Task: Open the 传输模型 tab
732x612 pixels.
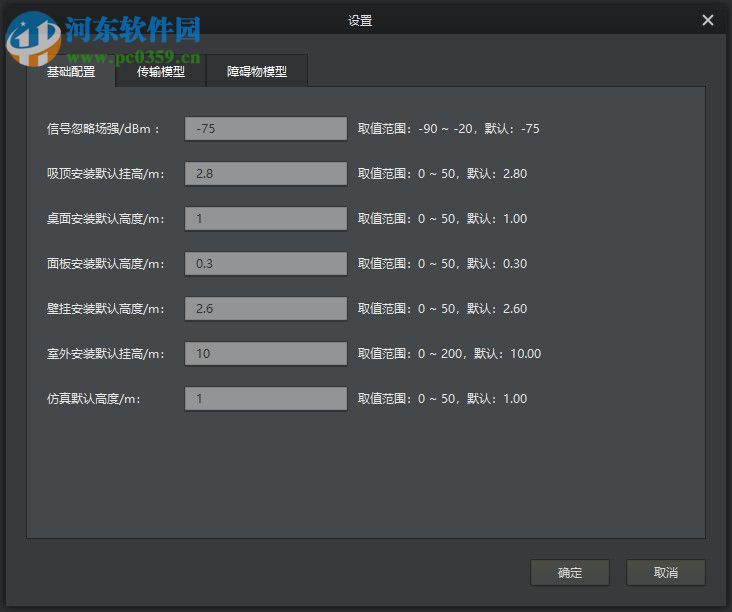Action: (x=161, y=71)
